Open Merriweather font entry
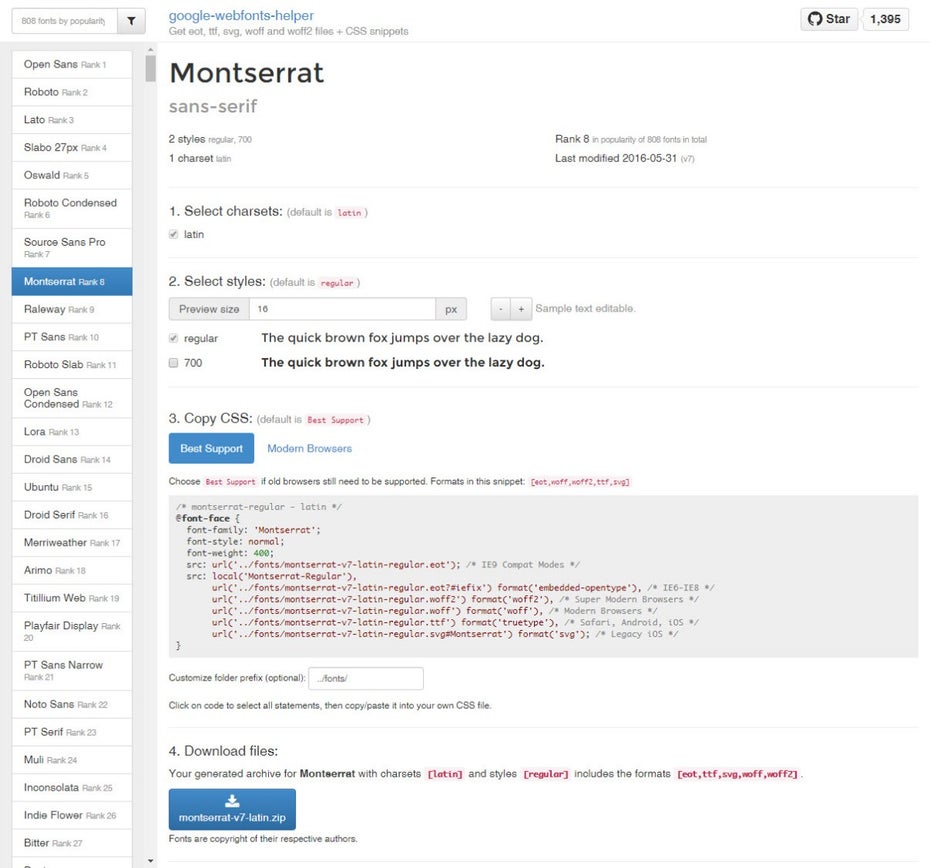930x868 pixels. tap(72, 542)
